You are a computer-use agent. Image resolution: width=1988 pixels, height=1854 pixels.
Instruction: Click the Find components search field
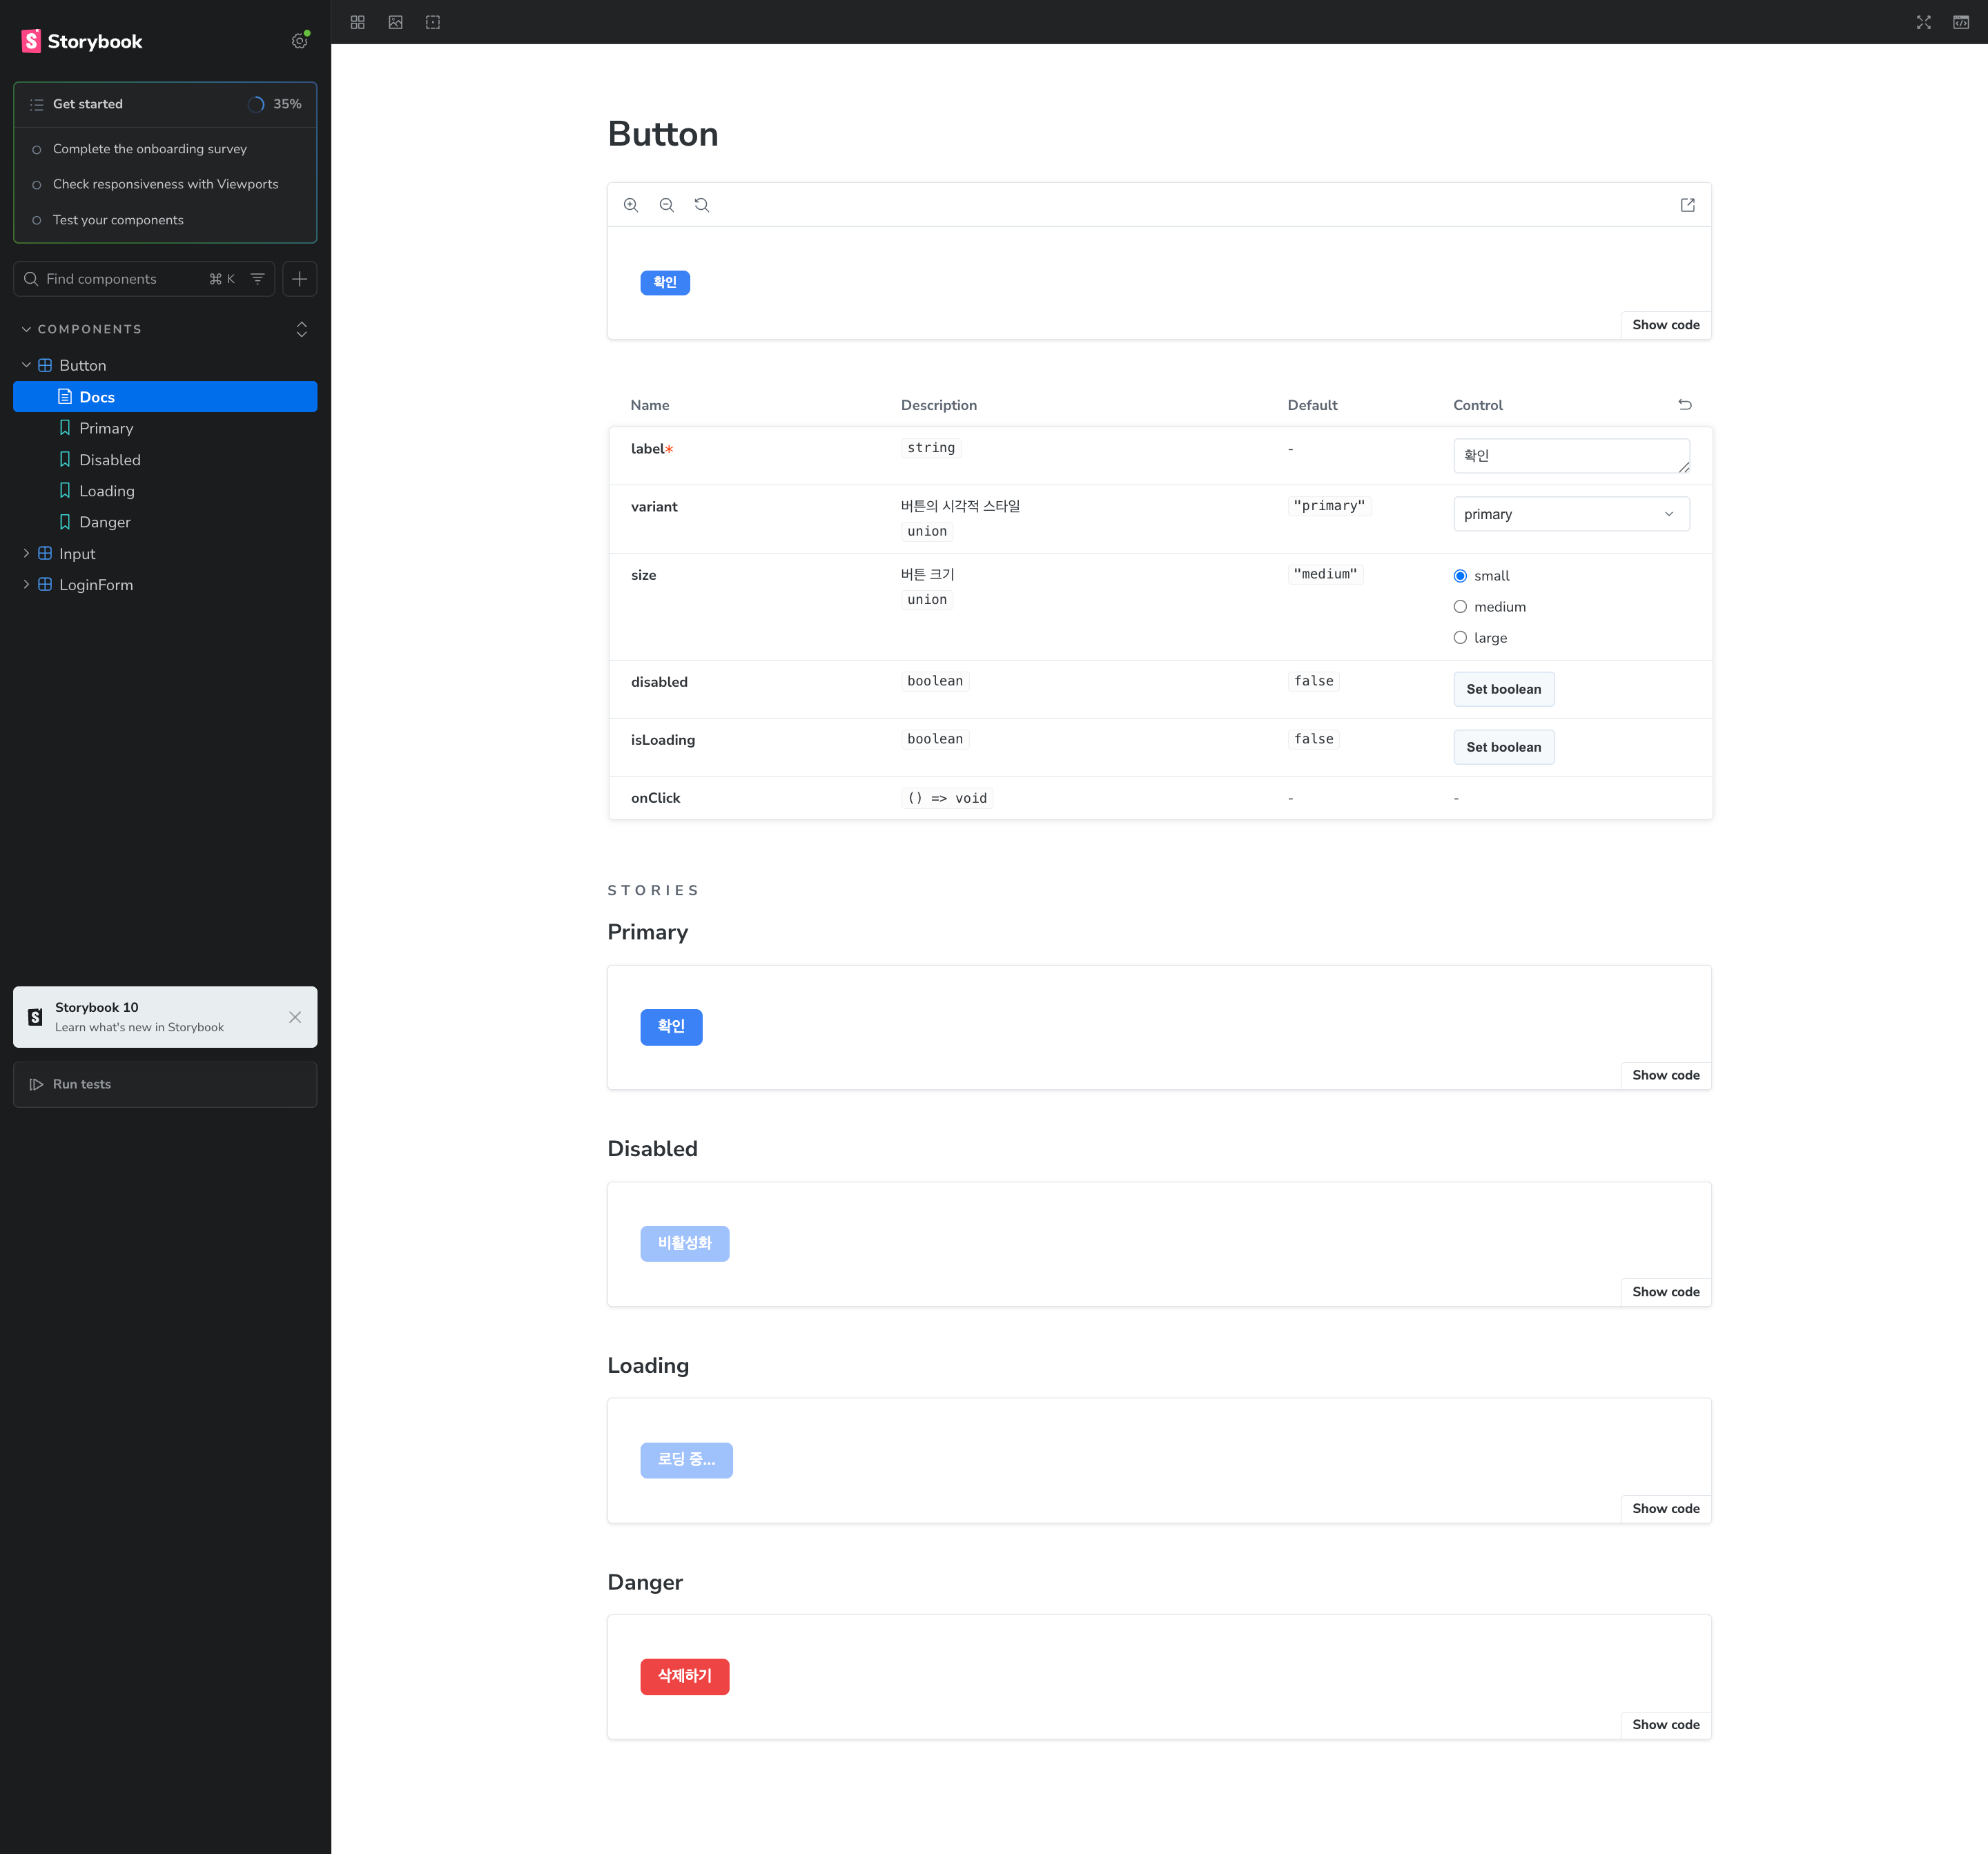click(120, 279)
